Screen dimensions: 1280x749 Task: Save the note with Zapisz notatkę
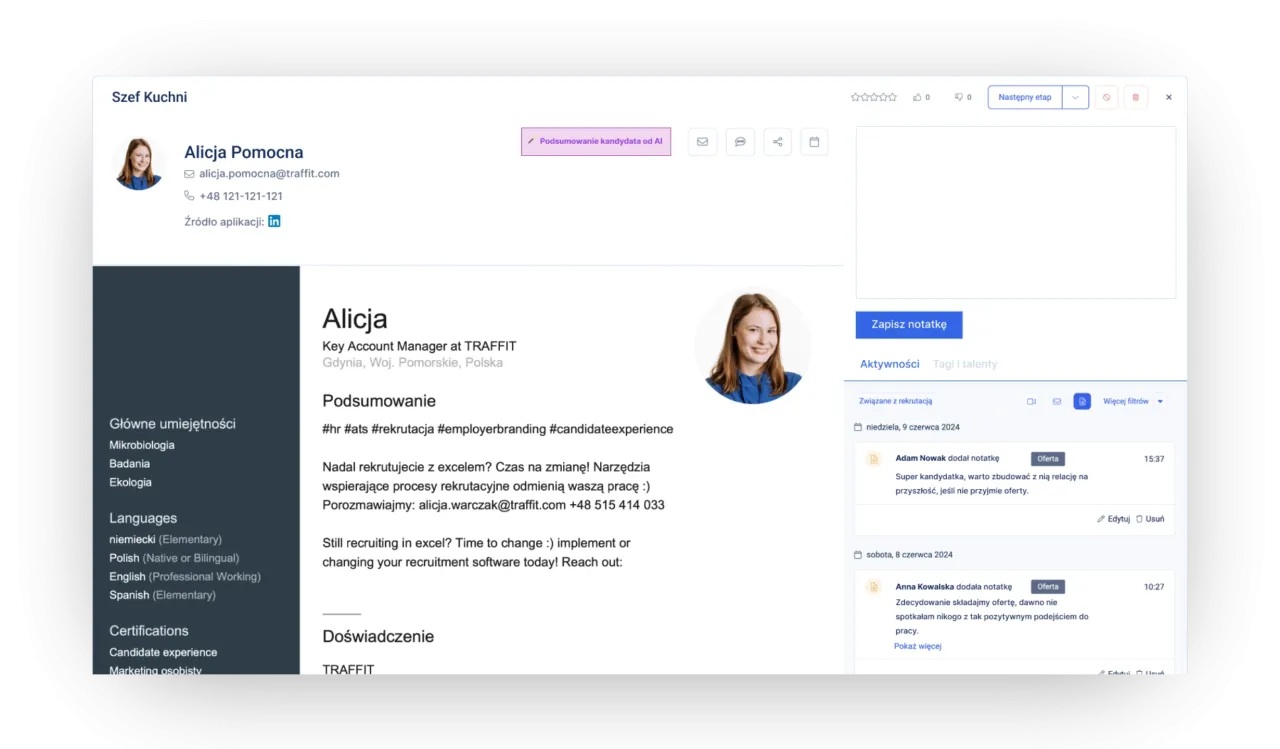[x=908, y=324]
